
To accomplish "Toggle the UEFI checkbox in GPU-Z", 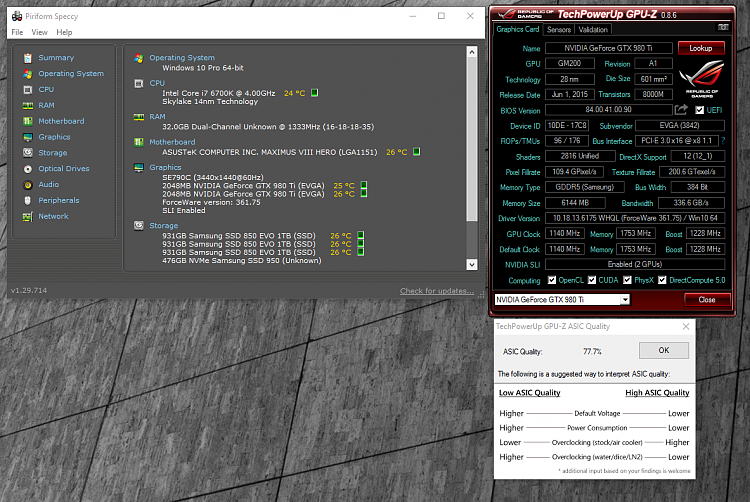I will pos(699,110).
